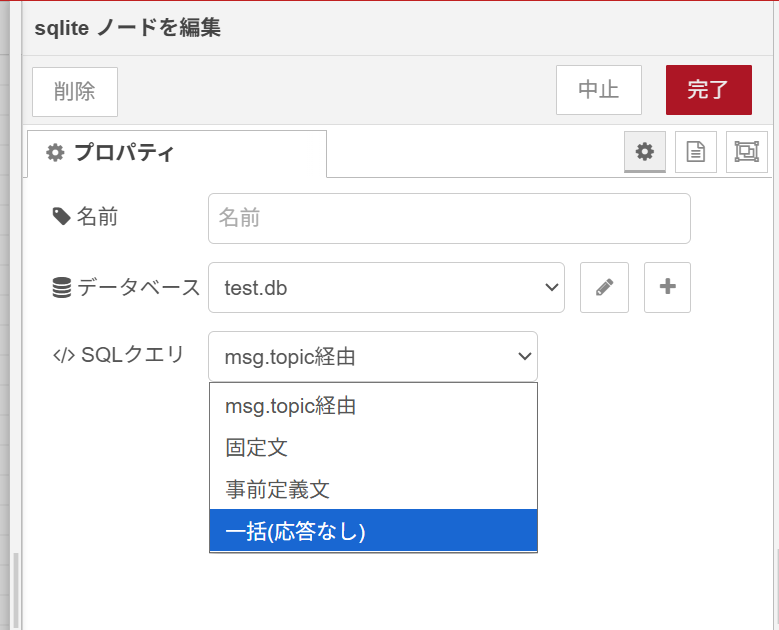Click the 中止 cancel button

pyautogui.click(x=598, y=90)
